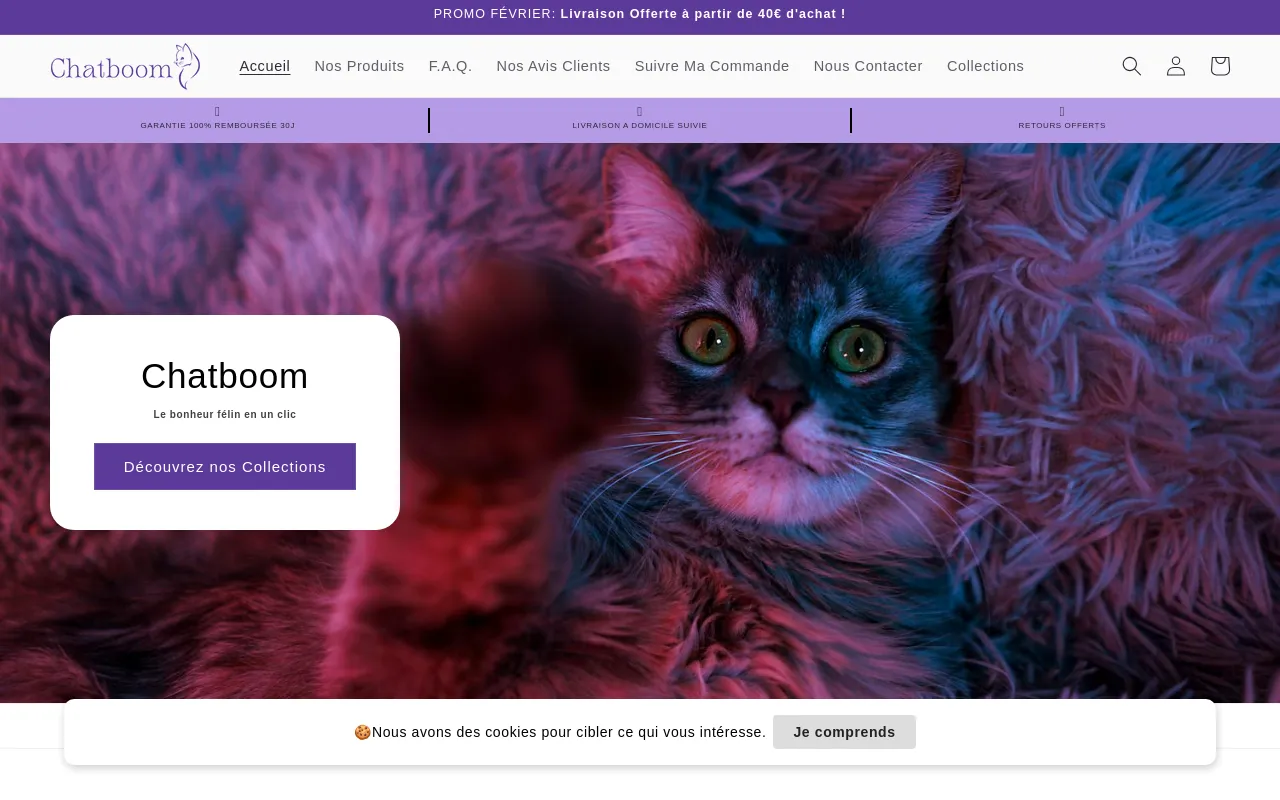This screenshot has height=800, width=1280.
Task: Click the Chatboom cat logo
Action: click(125, 66)
